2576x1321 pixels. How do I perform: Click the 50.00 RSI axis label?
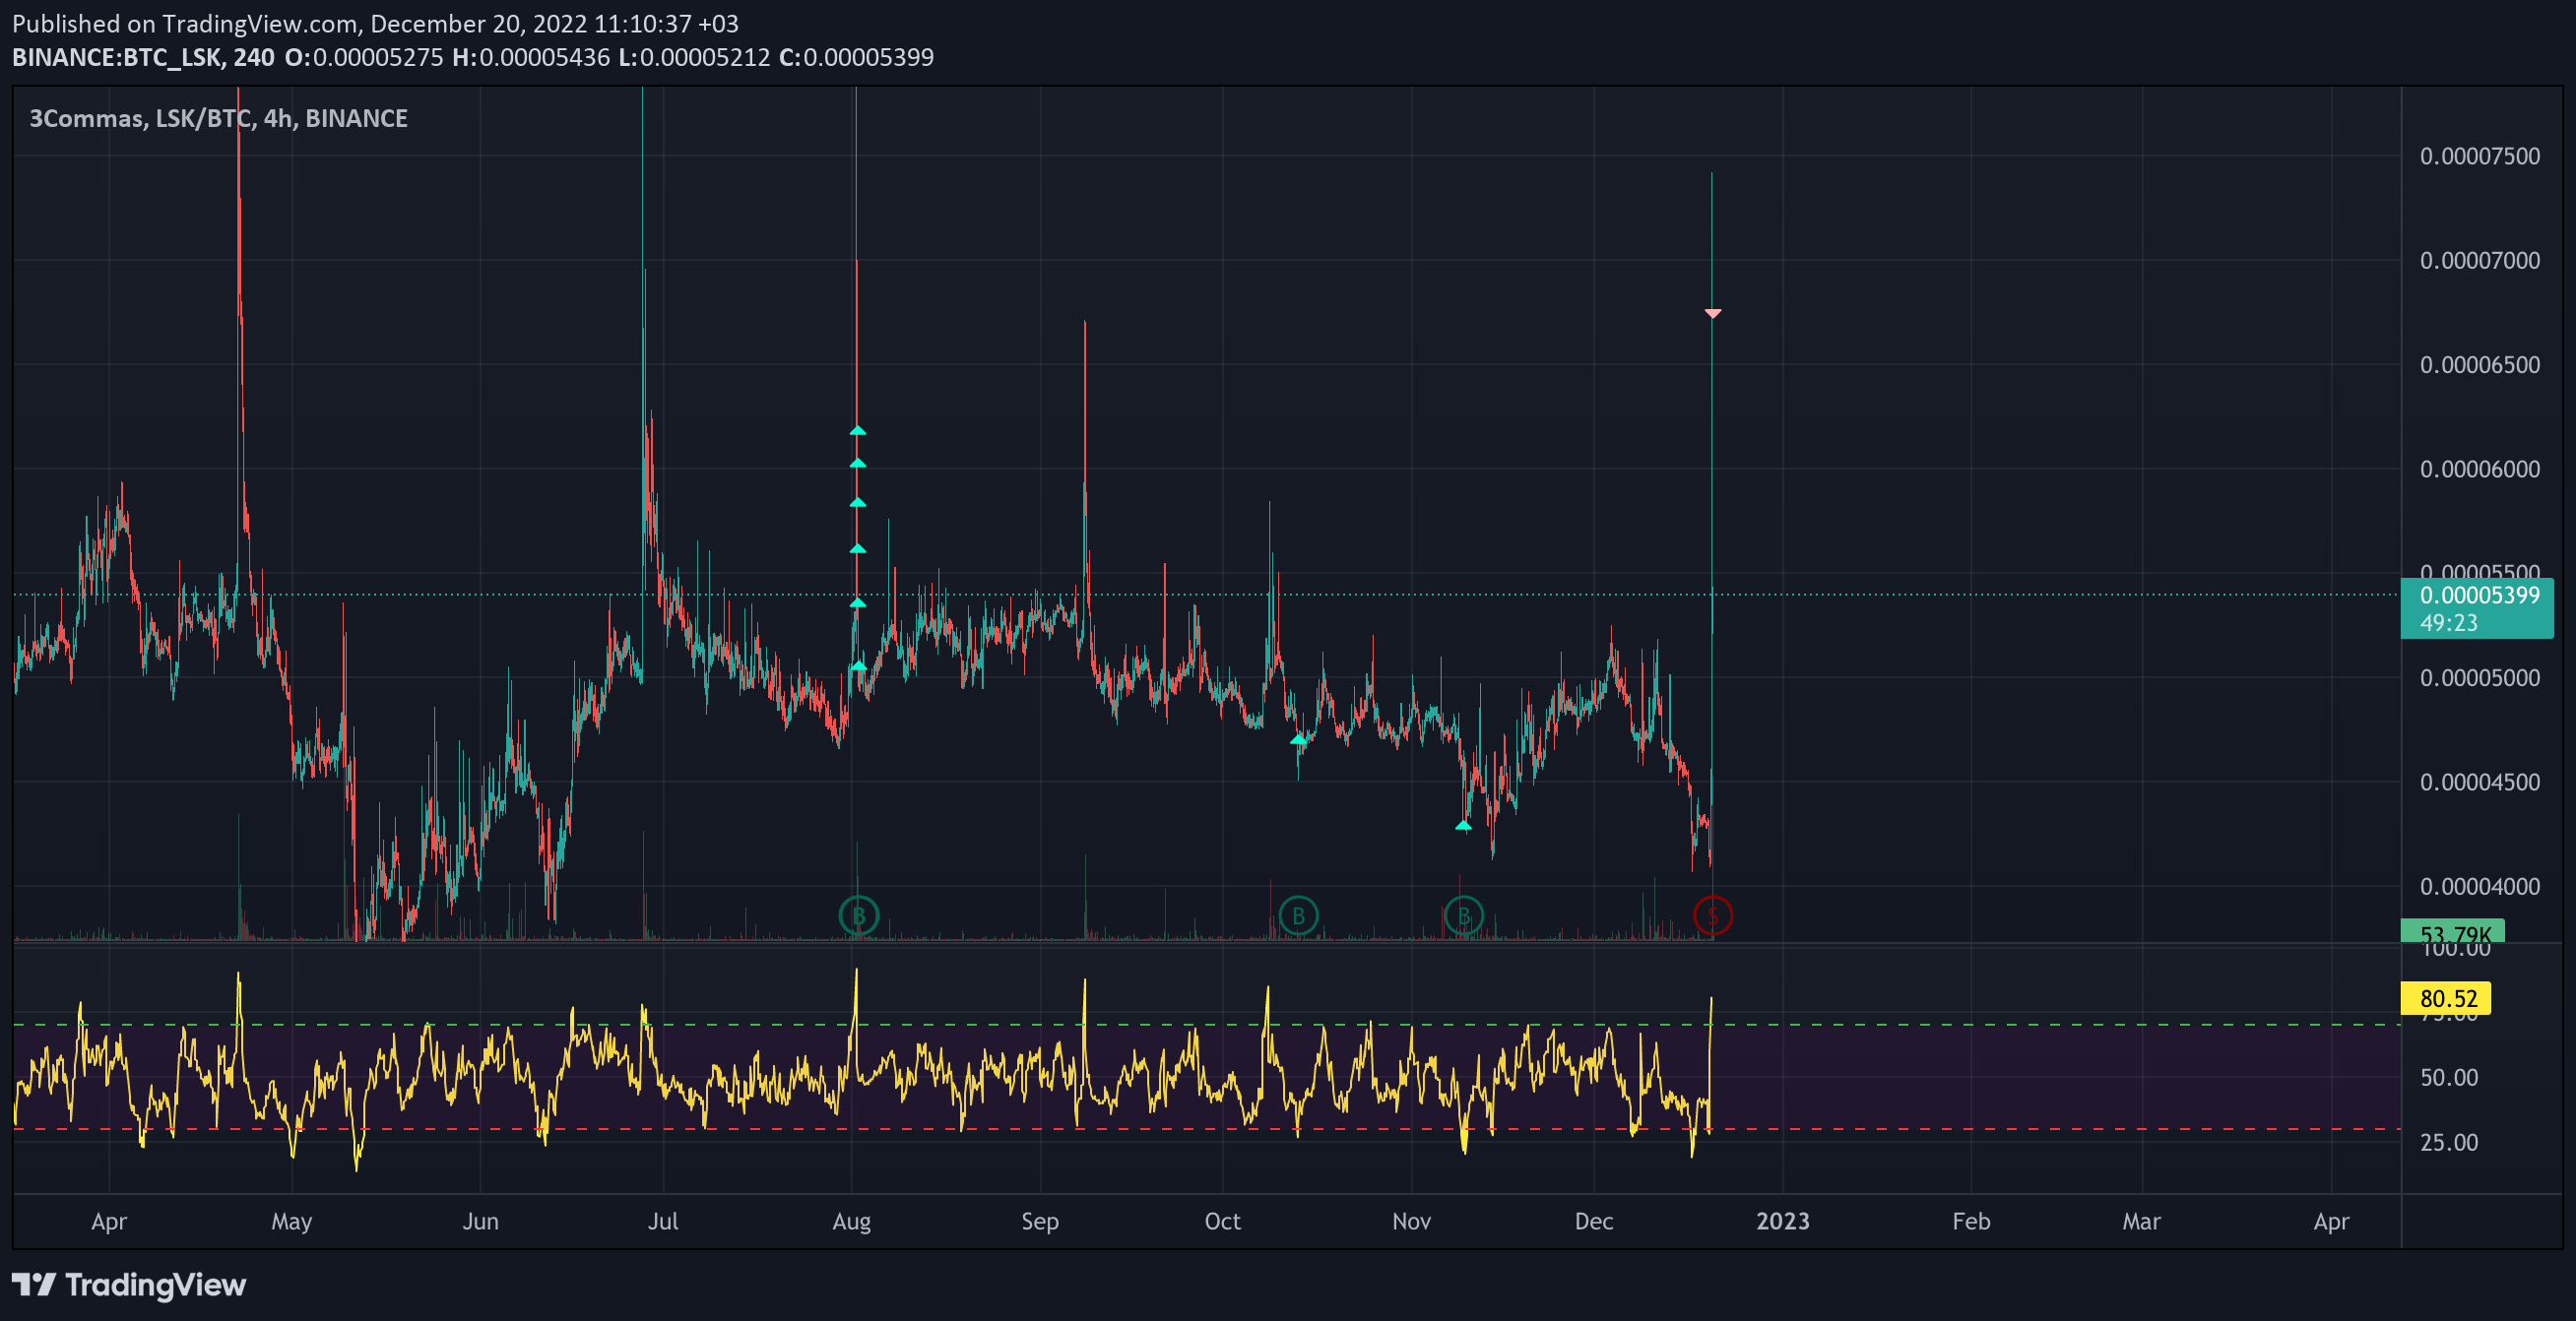click(x=2449, y=1078)
